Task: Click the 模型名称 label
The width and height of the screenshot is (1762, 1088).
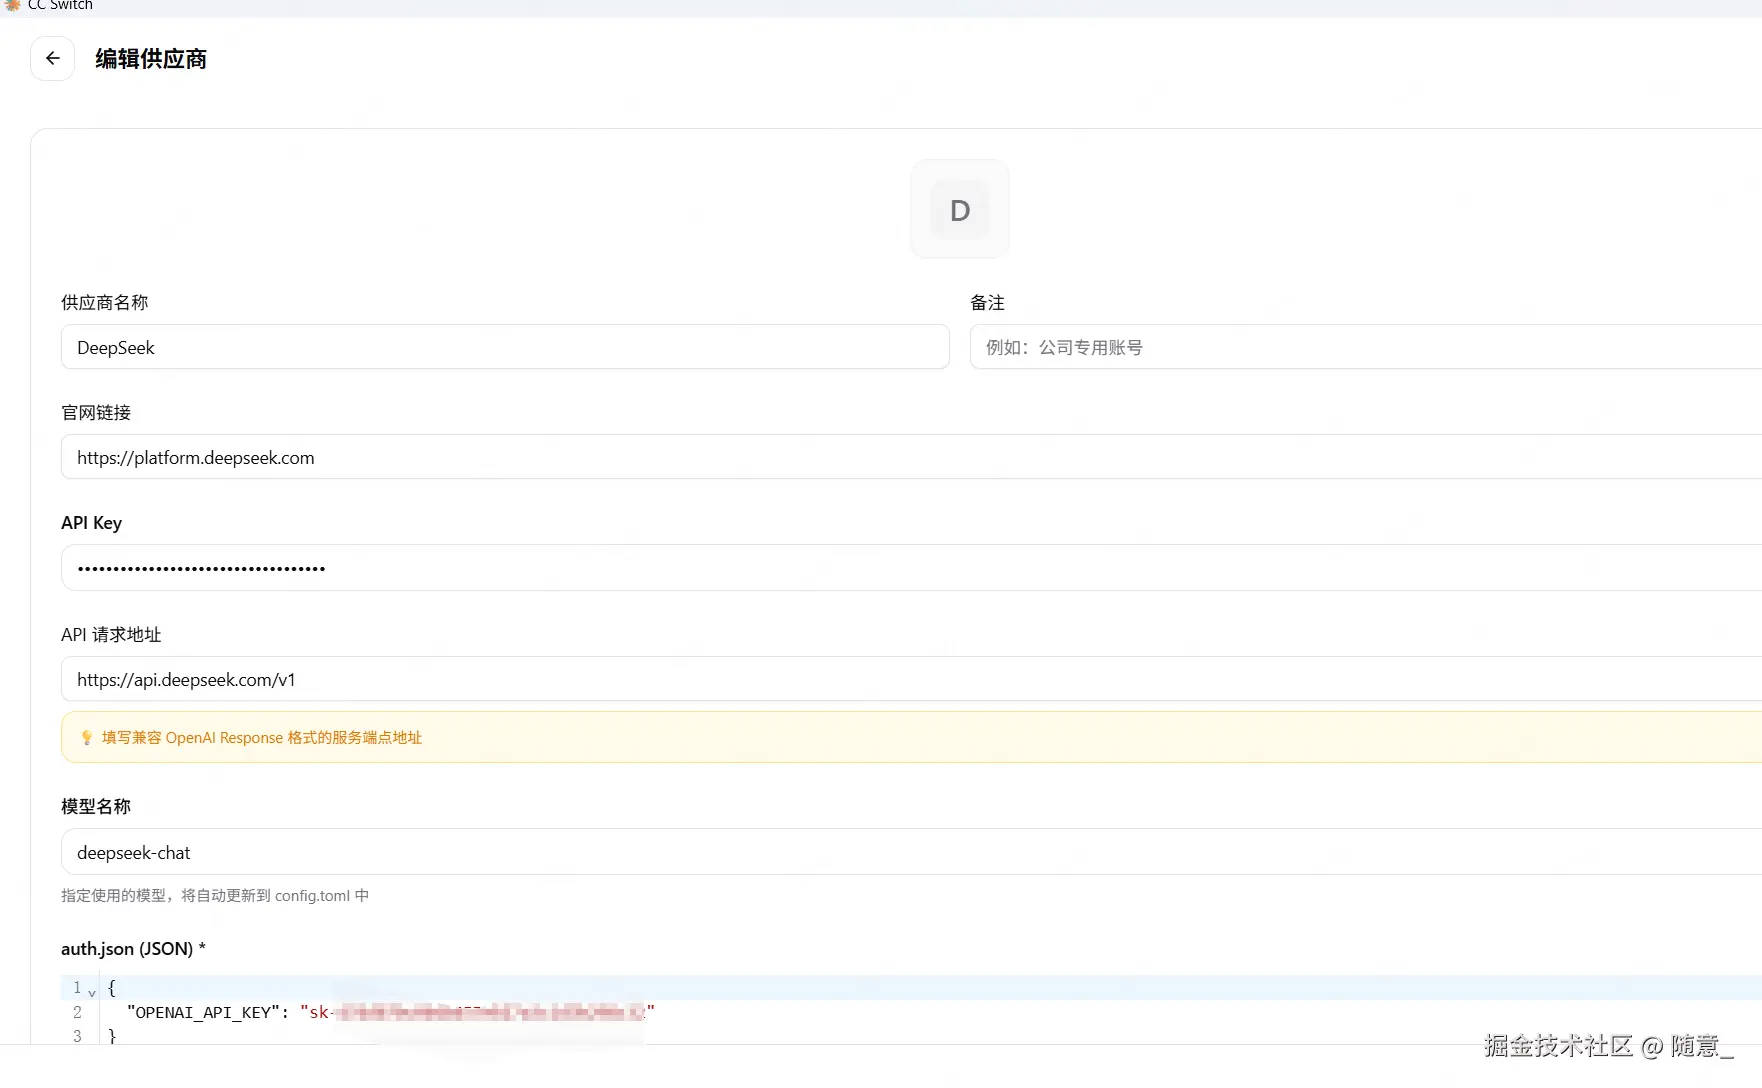Action: (96, 806)
